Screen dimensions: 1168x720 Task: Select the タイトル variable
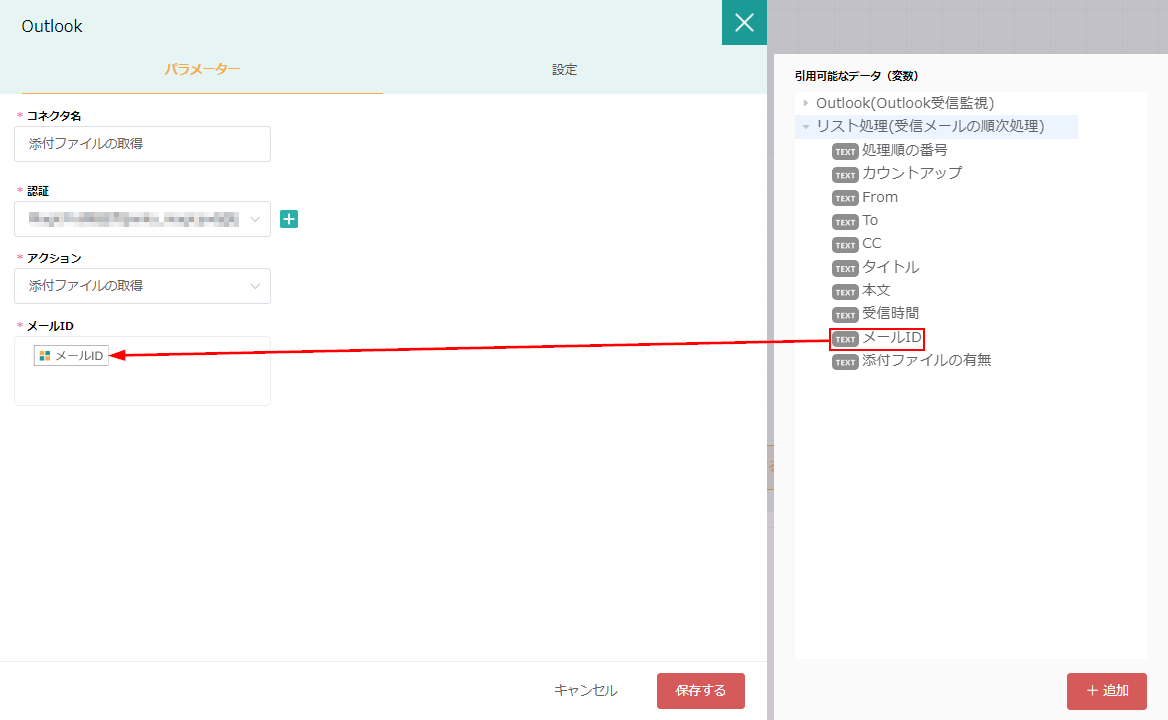[890, 267]
